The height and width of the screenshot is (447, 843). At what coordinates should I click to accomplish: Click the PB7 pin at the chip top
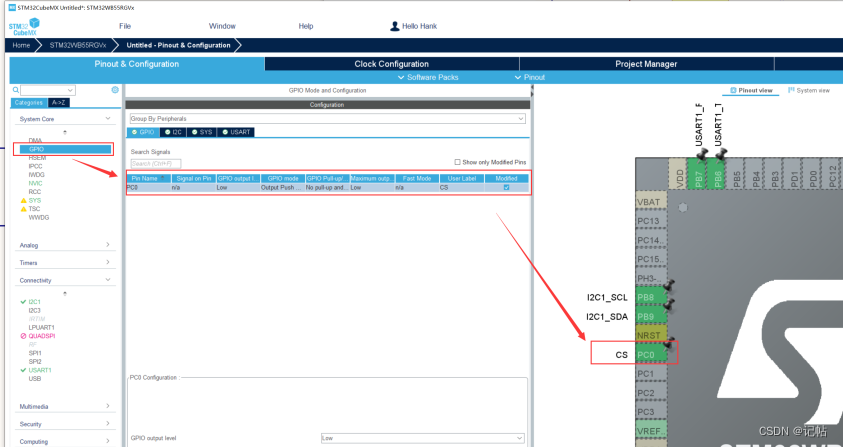click(698, 173)
